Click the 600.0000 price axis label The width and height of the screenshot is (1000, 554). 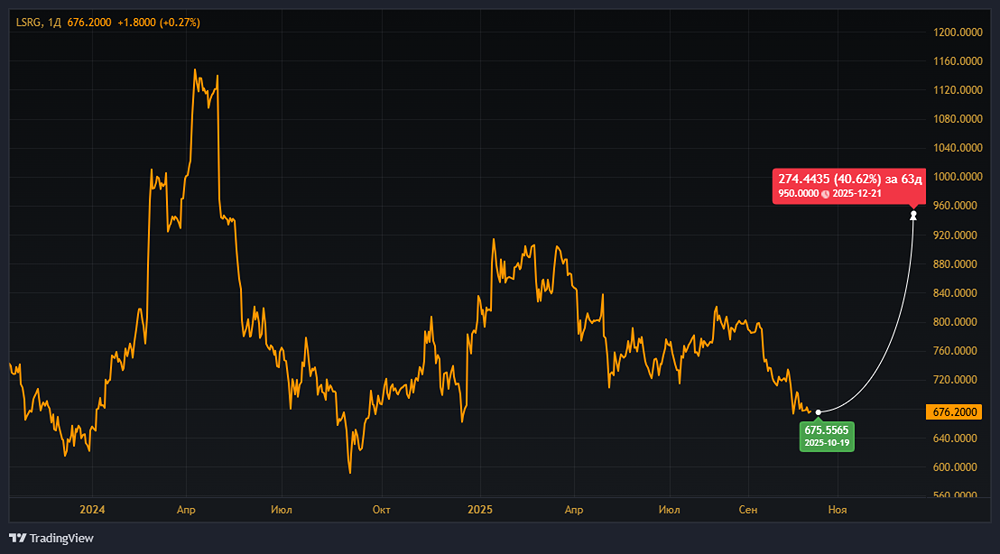point(955,467)
